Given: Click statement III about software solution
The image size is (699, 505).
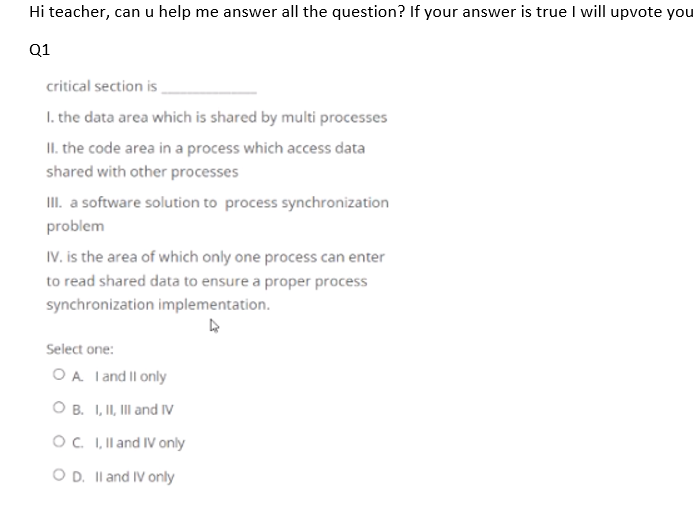Looking at the screenshot, I should [x=218, y=214].
